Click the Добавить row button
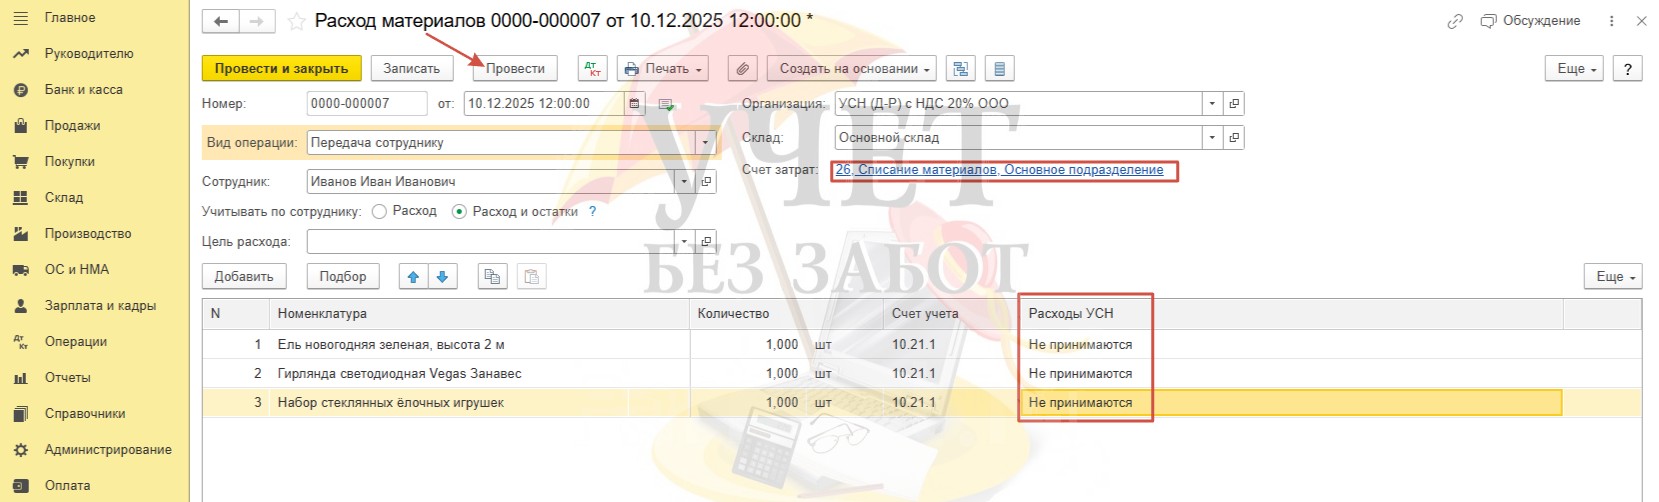 [x=244, y=277]
